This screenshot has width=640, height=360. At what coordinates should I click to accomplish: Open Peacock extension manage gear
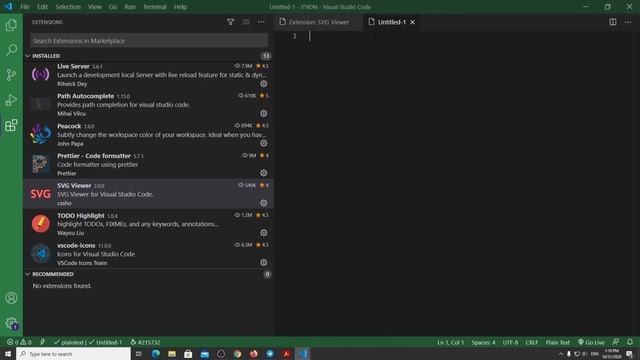point(264,143)
